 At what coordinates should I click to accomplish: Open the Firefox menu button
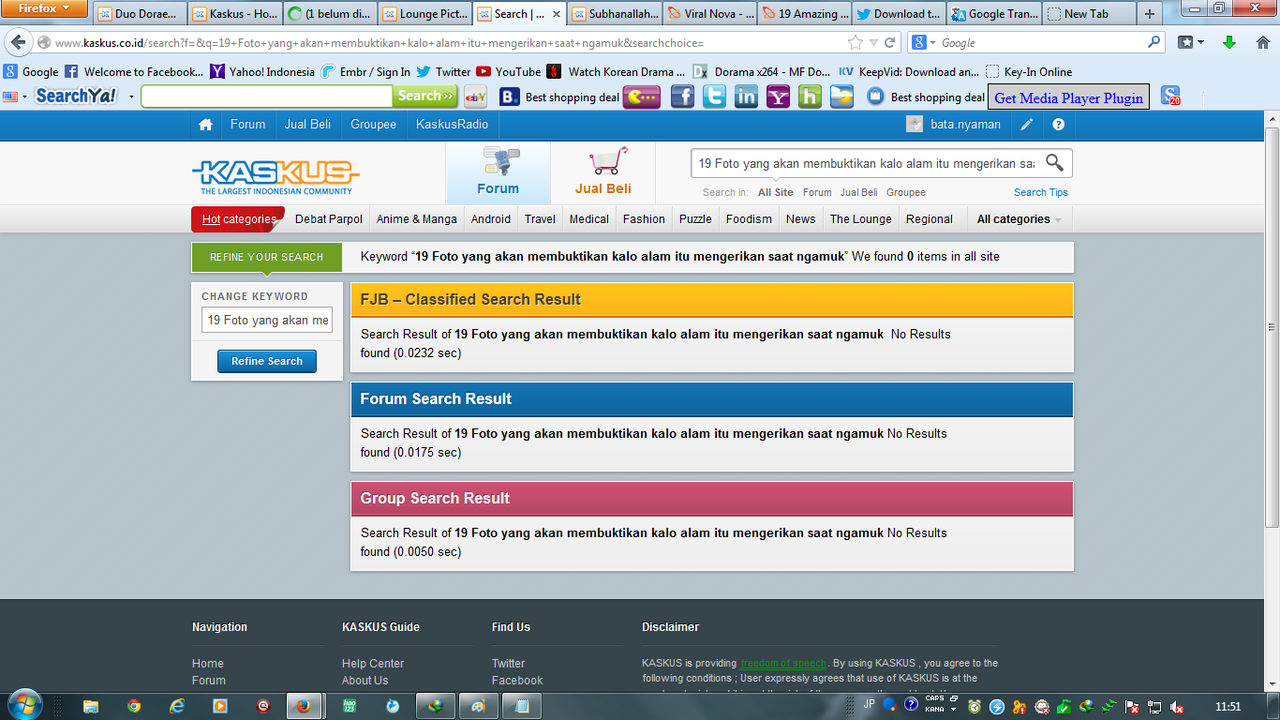[44, 9]
